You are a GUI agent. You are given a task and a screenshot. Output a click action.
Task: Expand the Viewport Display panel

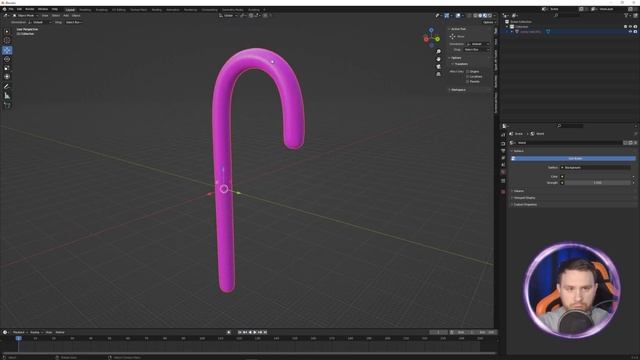click(x=524, y=198)
